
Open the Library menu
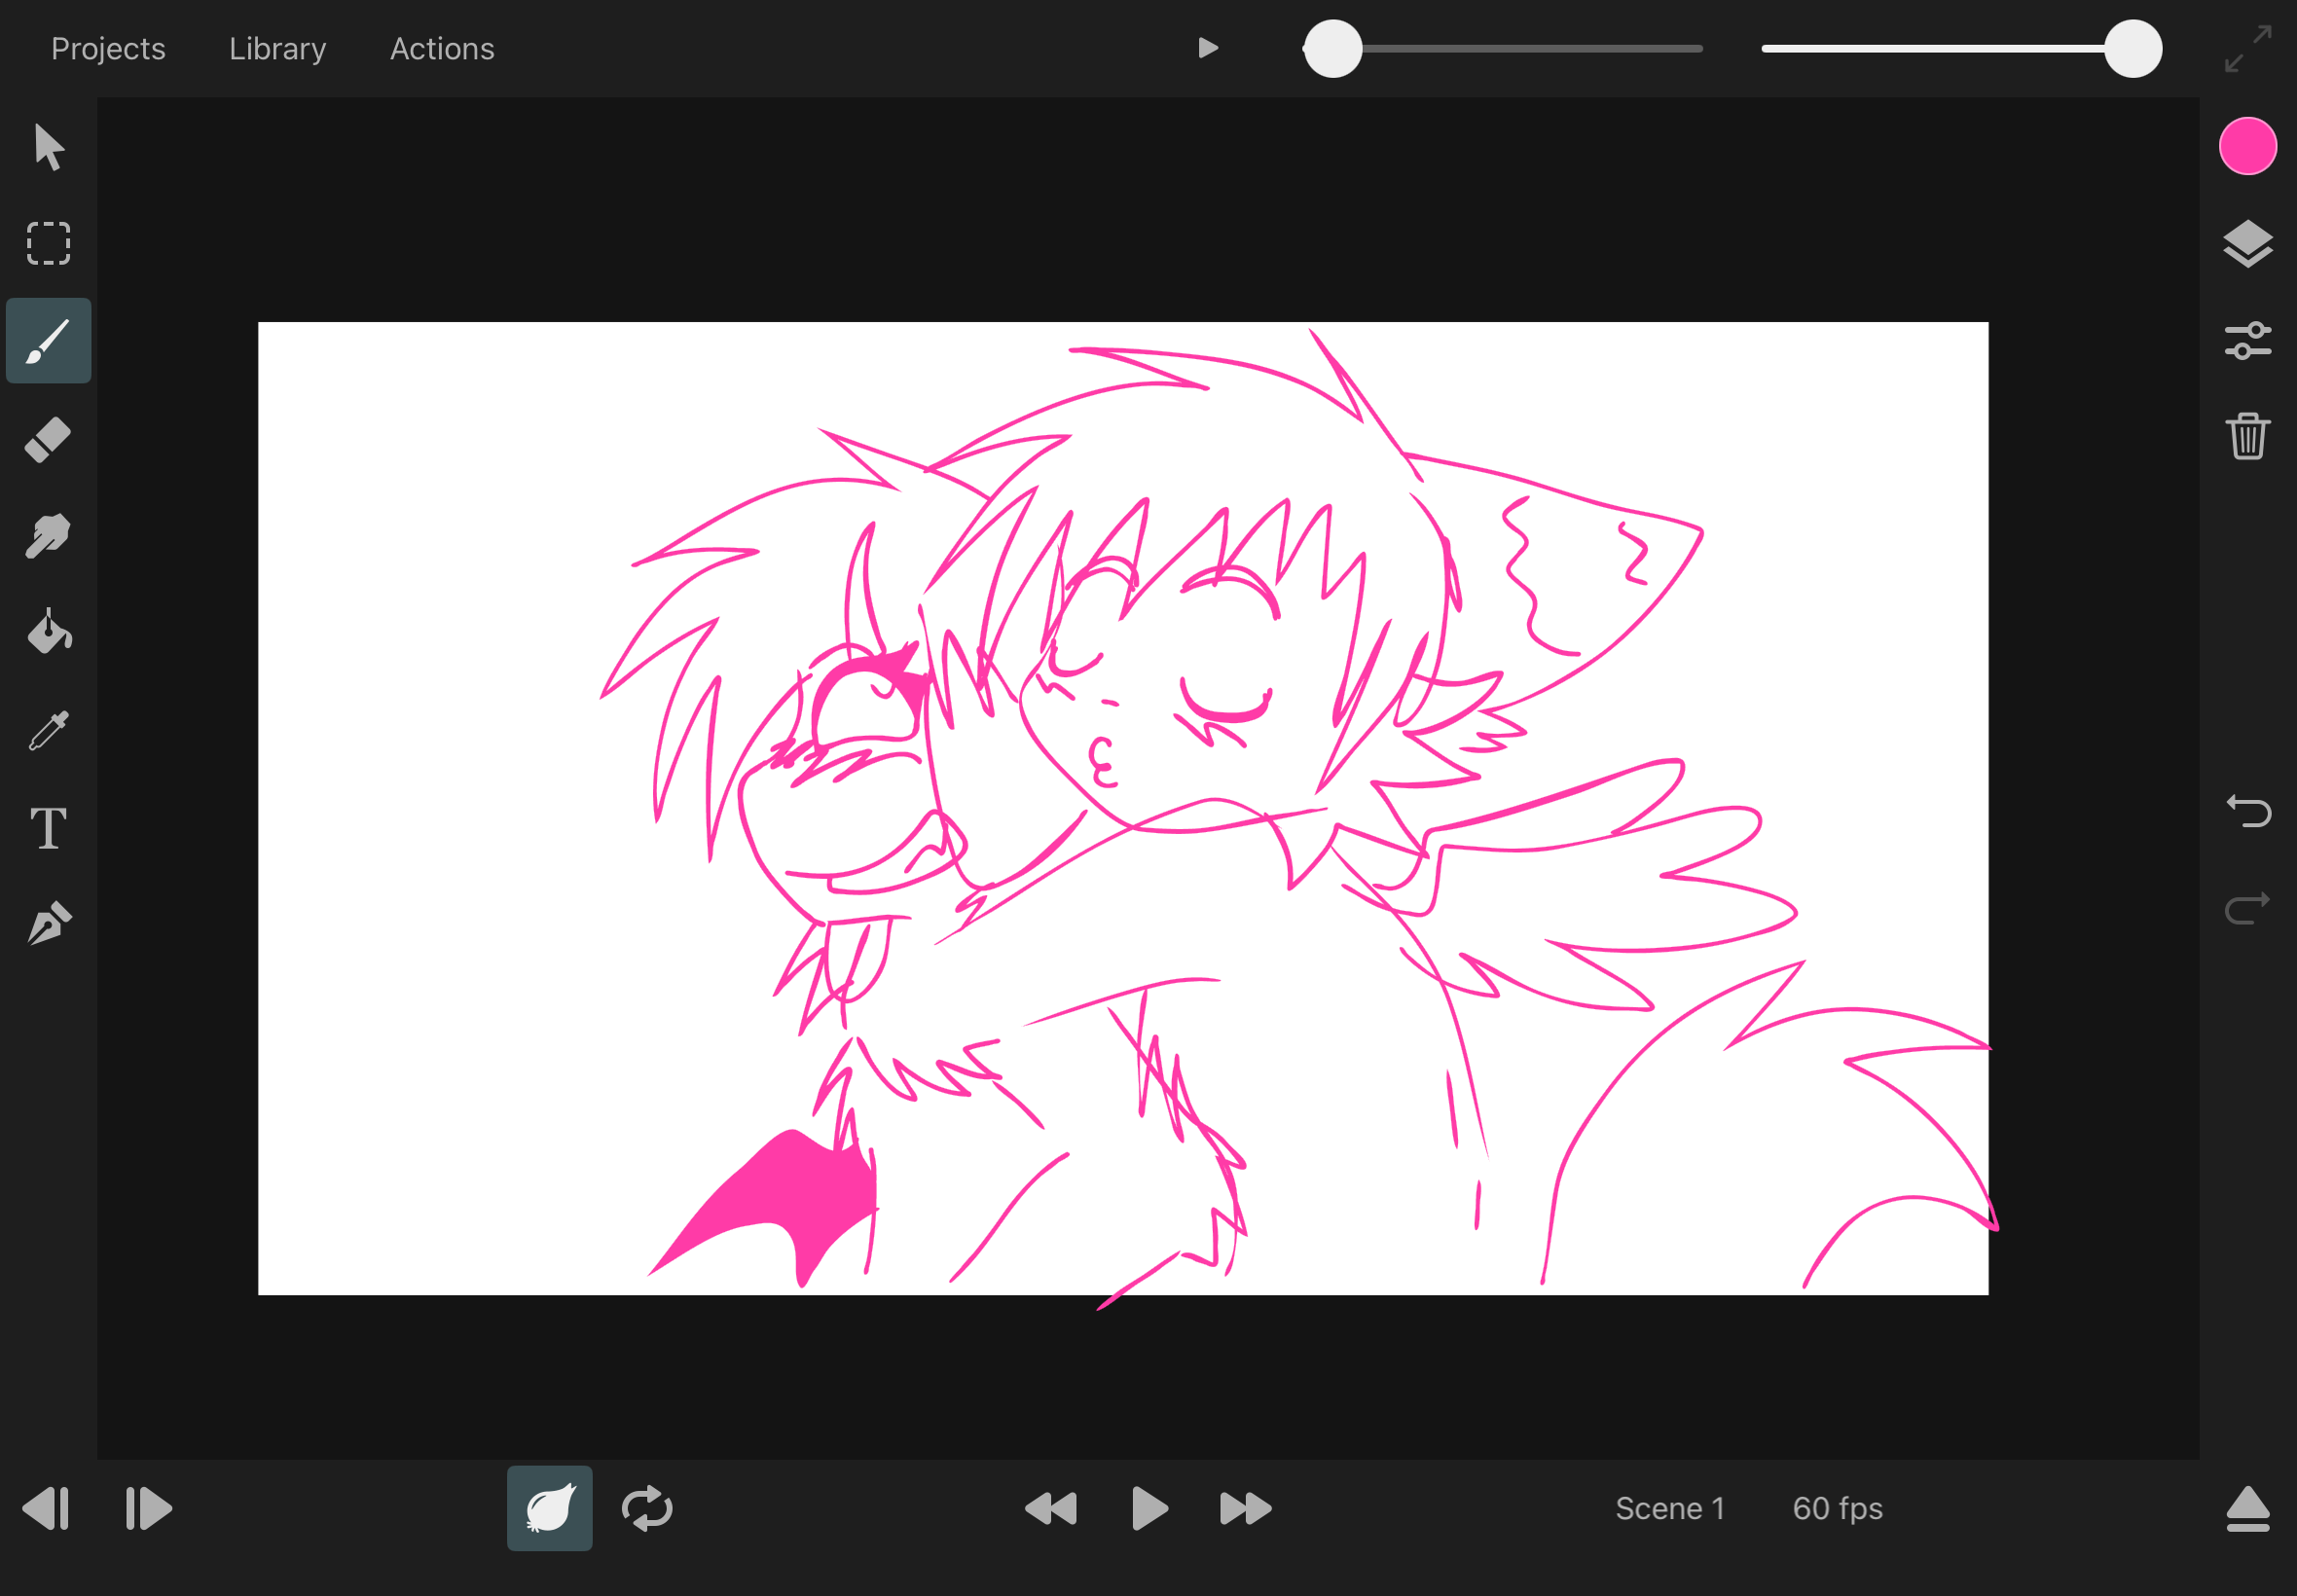277,49
